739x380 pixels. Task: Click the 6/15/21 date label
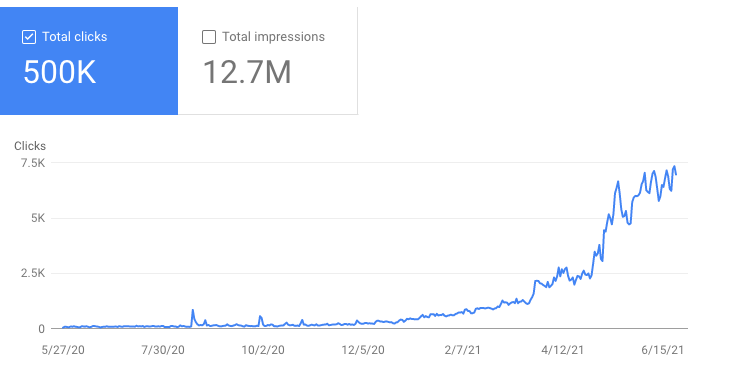coord(662,350)
